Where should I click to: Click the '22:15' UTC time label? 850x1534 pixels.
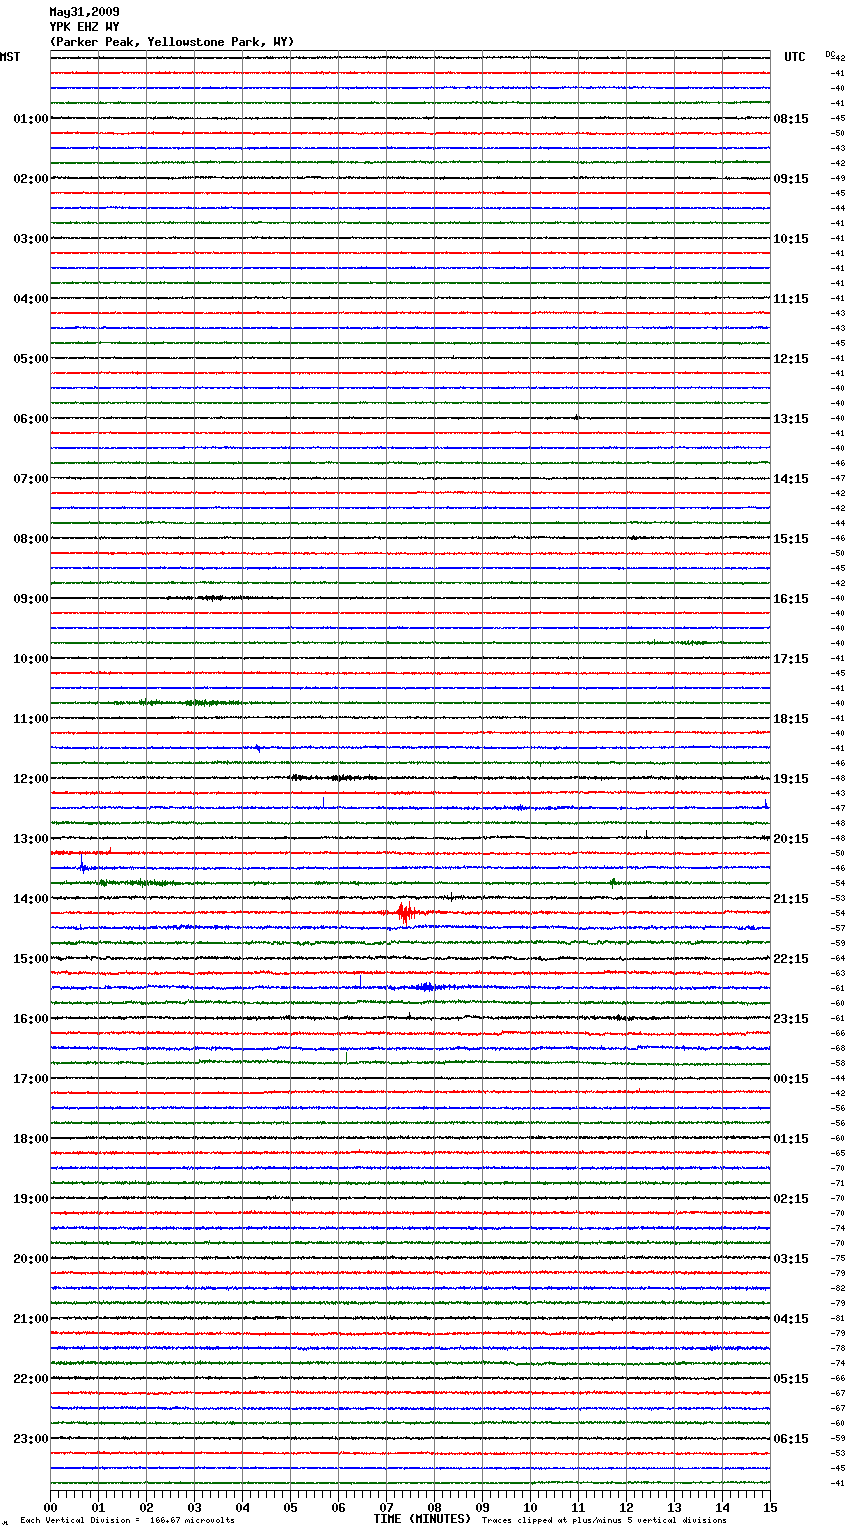(x=791, y=959)
